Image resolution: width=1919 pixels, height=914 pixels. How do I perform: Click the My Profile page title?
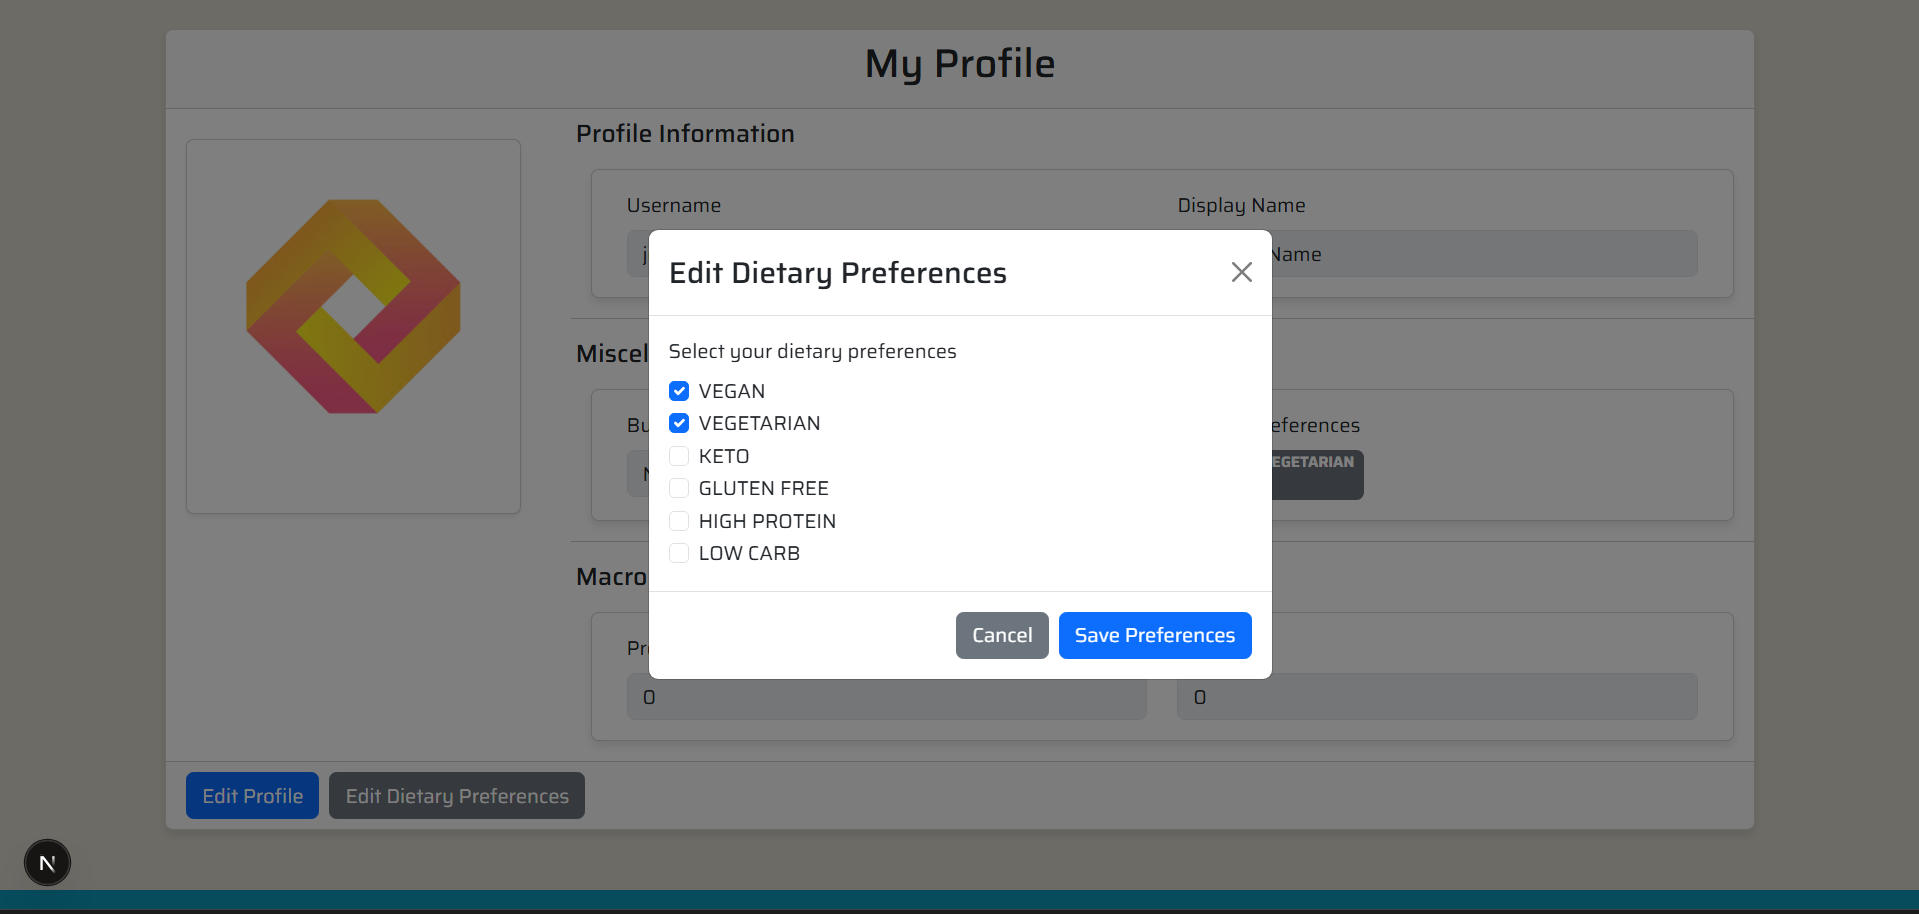[959, 63]
